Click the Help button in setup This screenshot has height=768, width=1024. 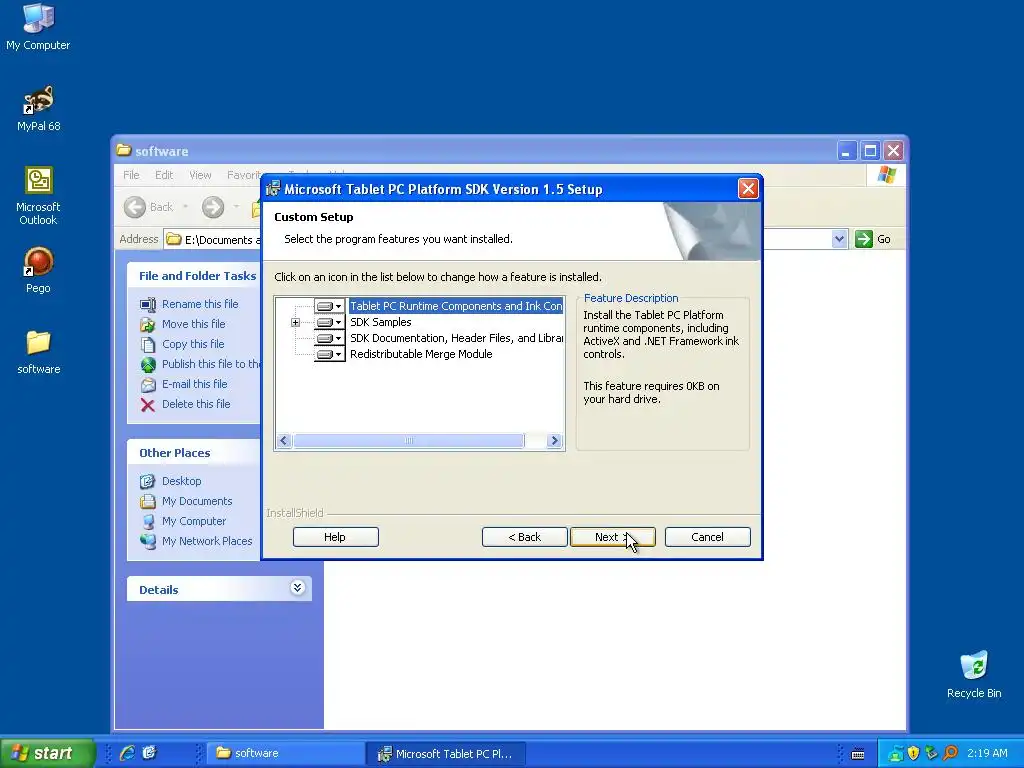tap(336, 537)
